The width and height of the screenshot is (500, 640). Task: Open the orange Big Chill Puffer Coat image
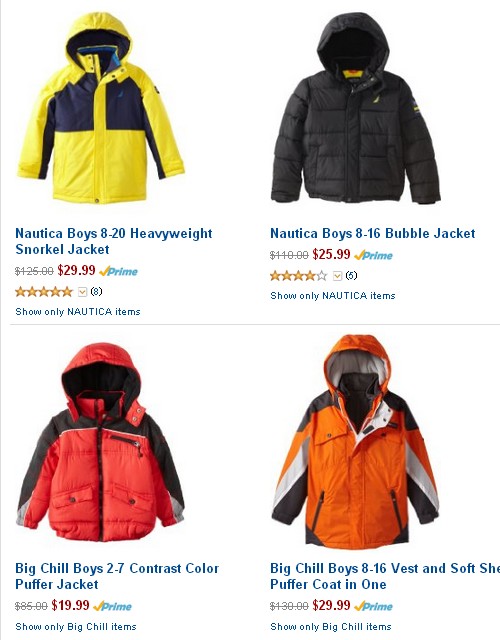pyautogui.click(x=355, y=442)
